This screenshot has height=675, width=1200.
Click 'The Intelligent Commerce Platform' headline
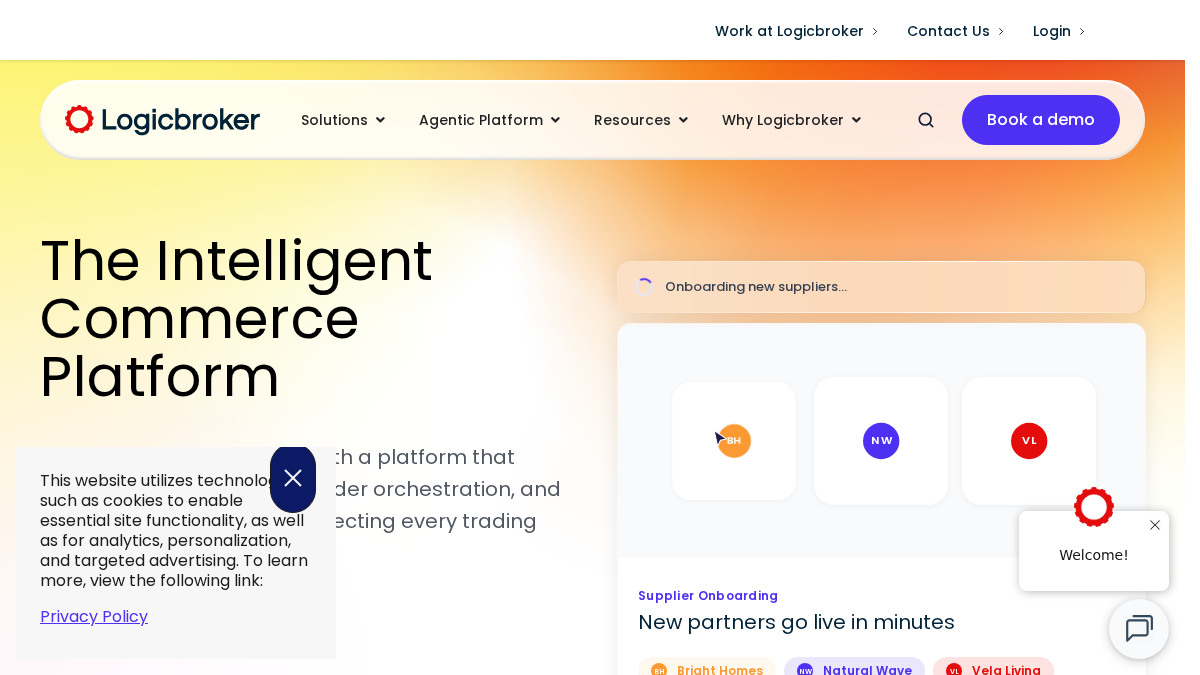tap(236, 319)
